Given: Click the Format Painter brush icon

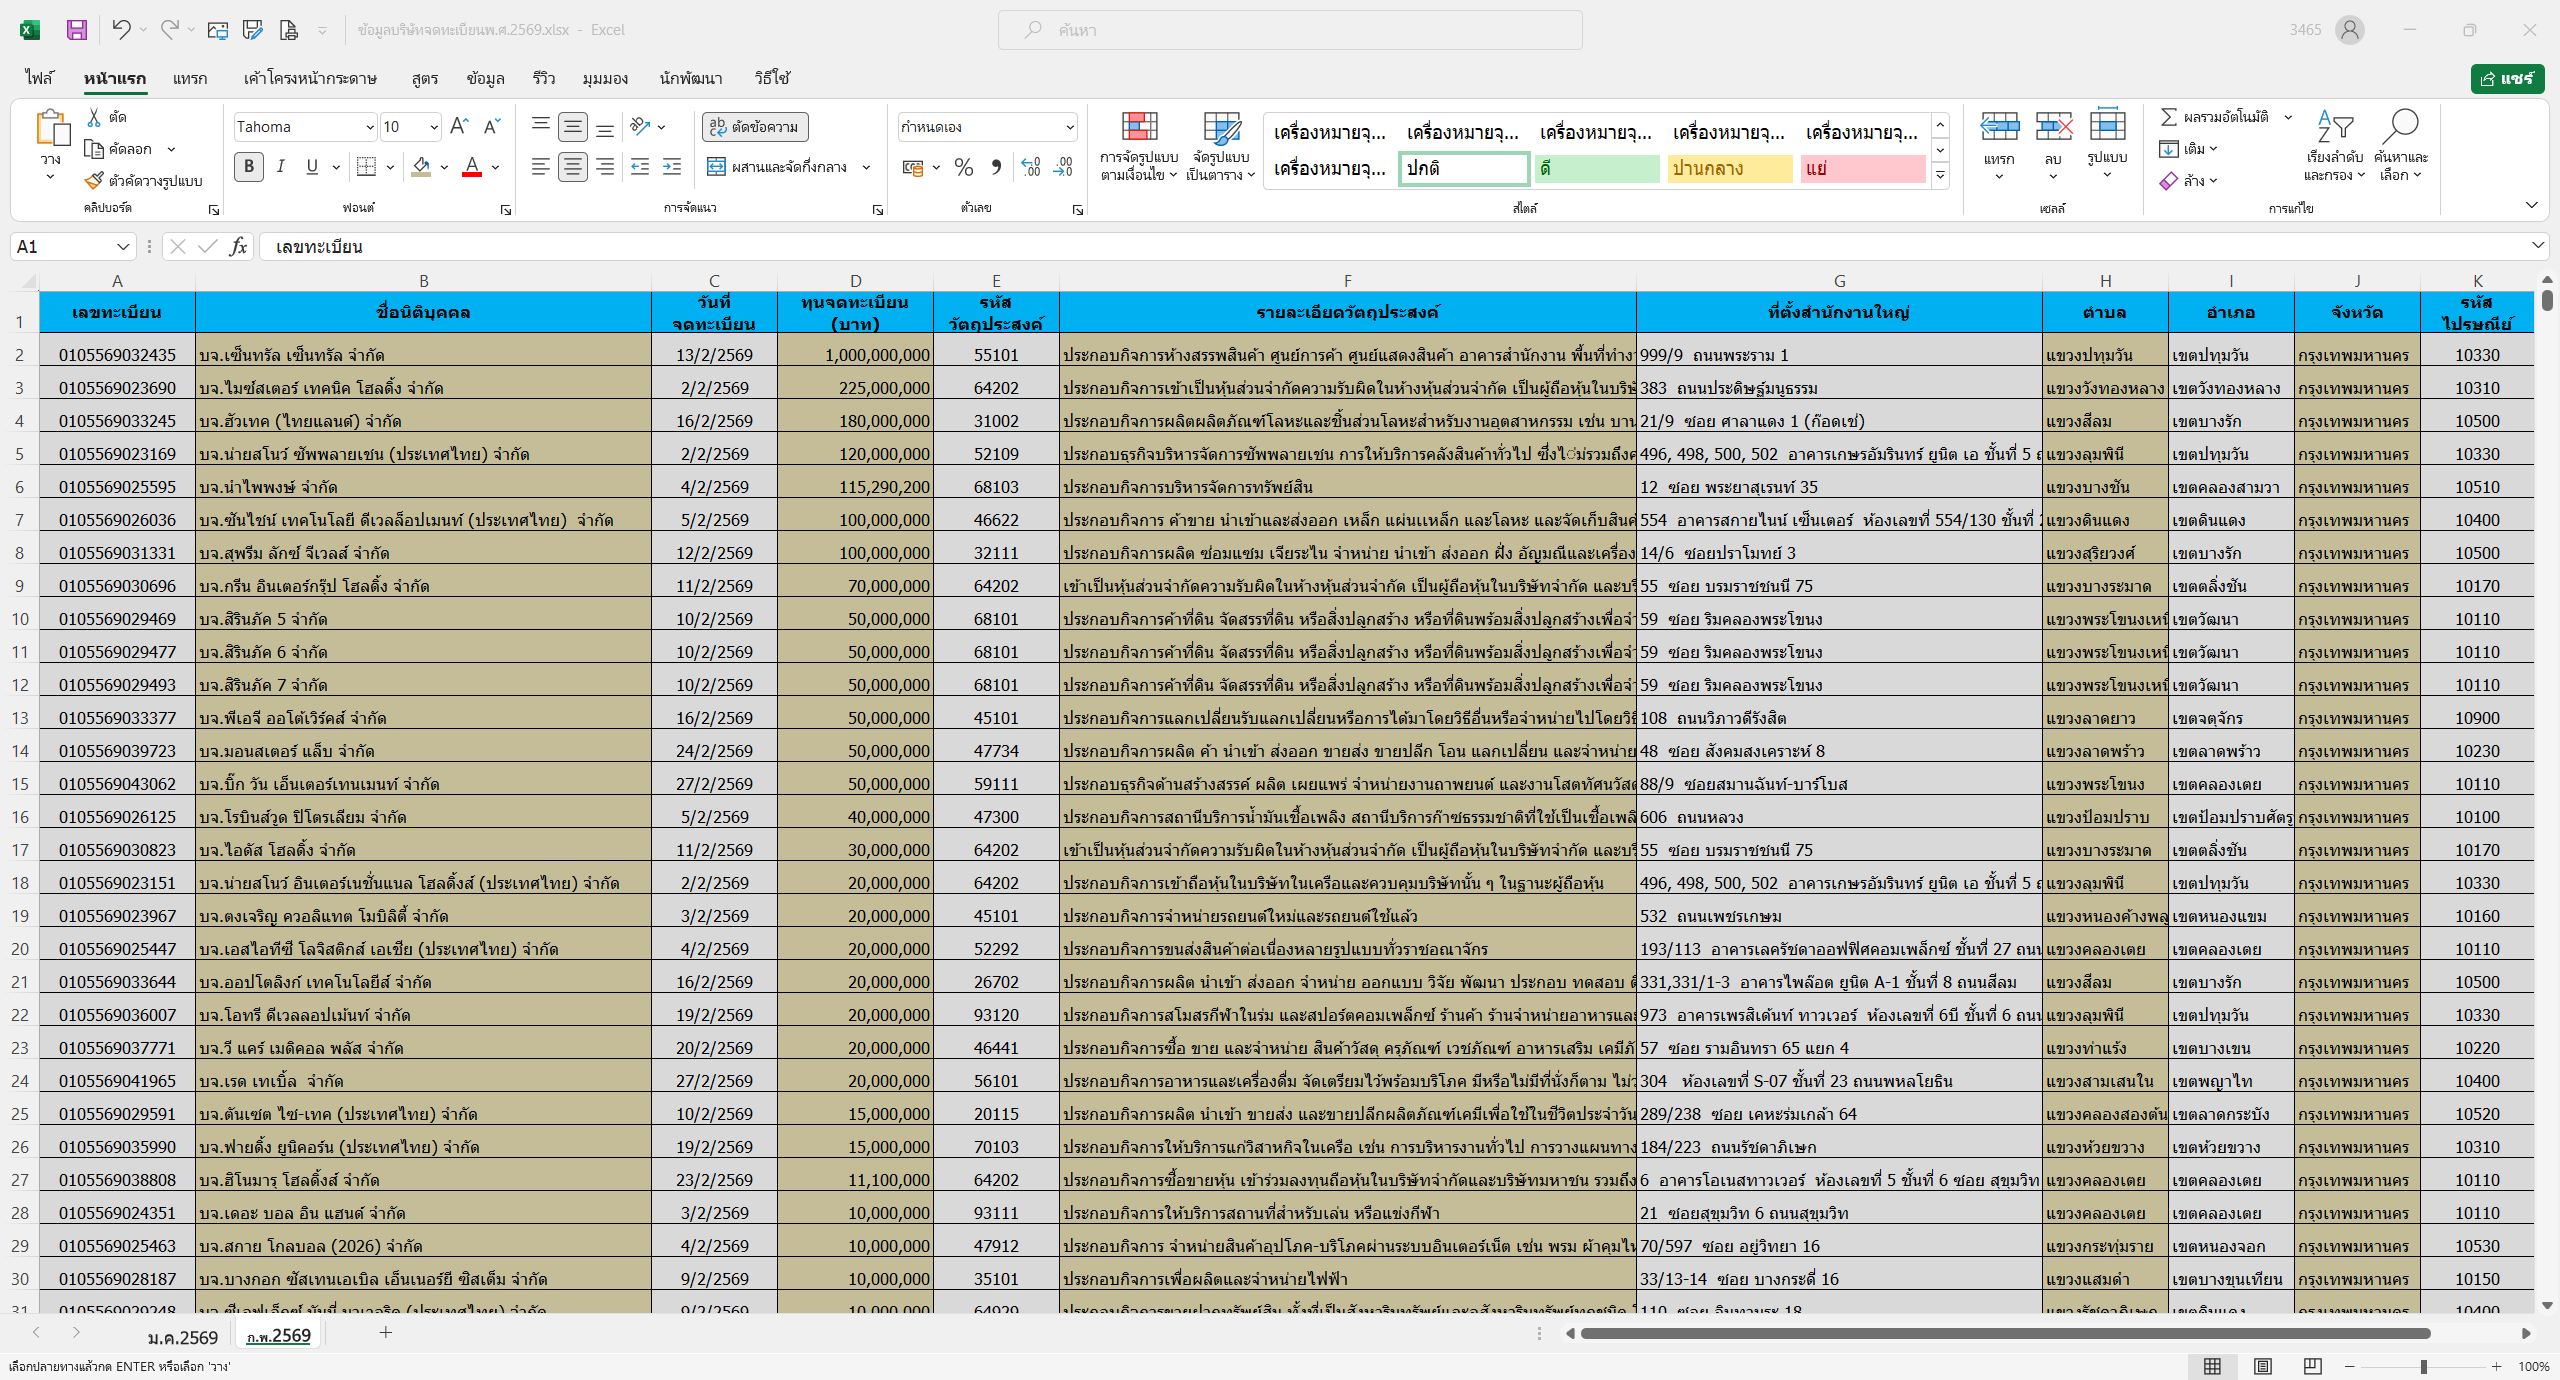Looking at the screenshot, I should [x=94, y=181].
